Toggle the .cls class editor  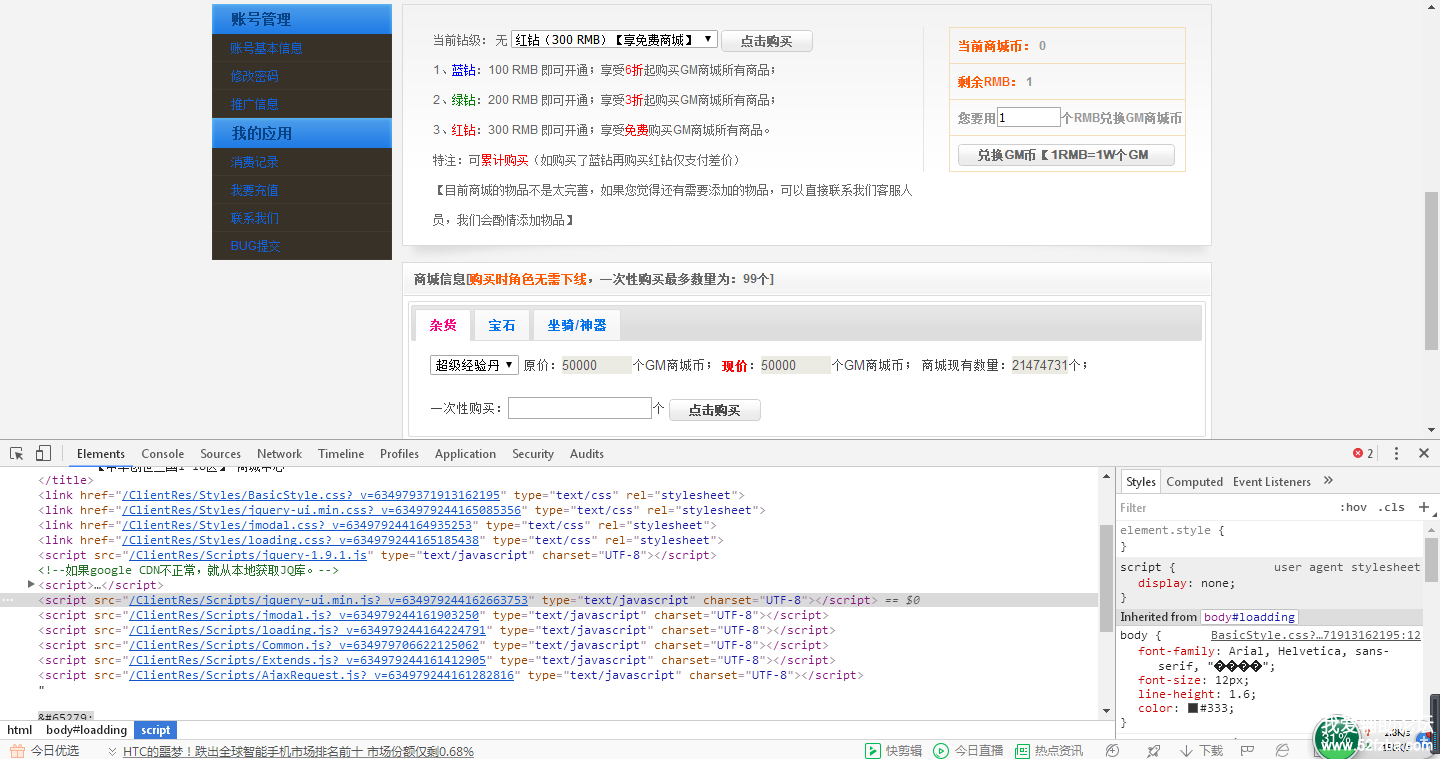[1391, 507]
